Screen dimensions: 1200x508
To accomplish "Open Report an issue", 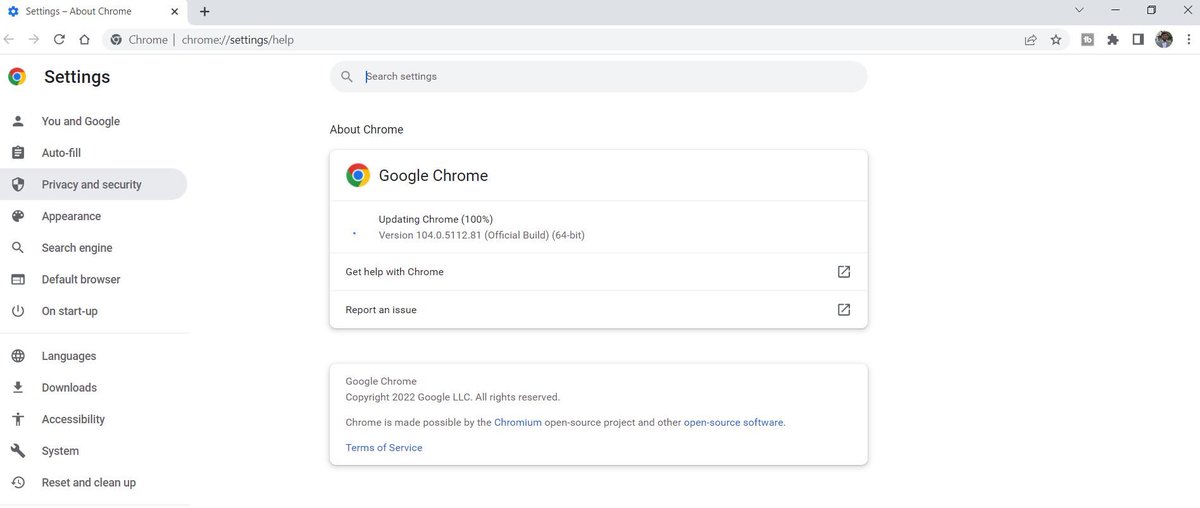I will pyautogui.click(x=598, y=310).
